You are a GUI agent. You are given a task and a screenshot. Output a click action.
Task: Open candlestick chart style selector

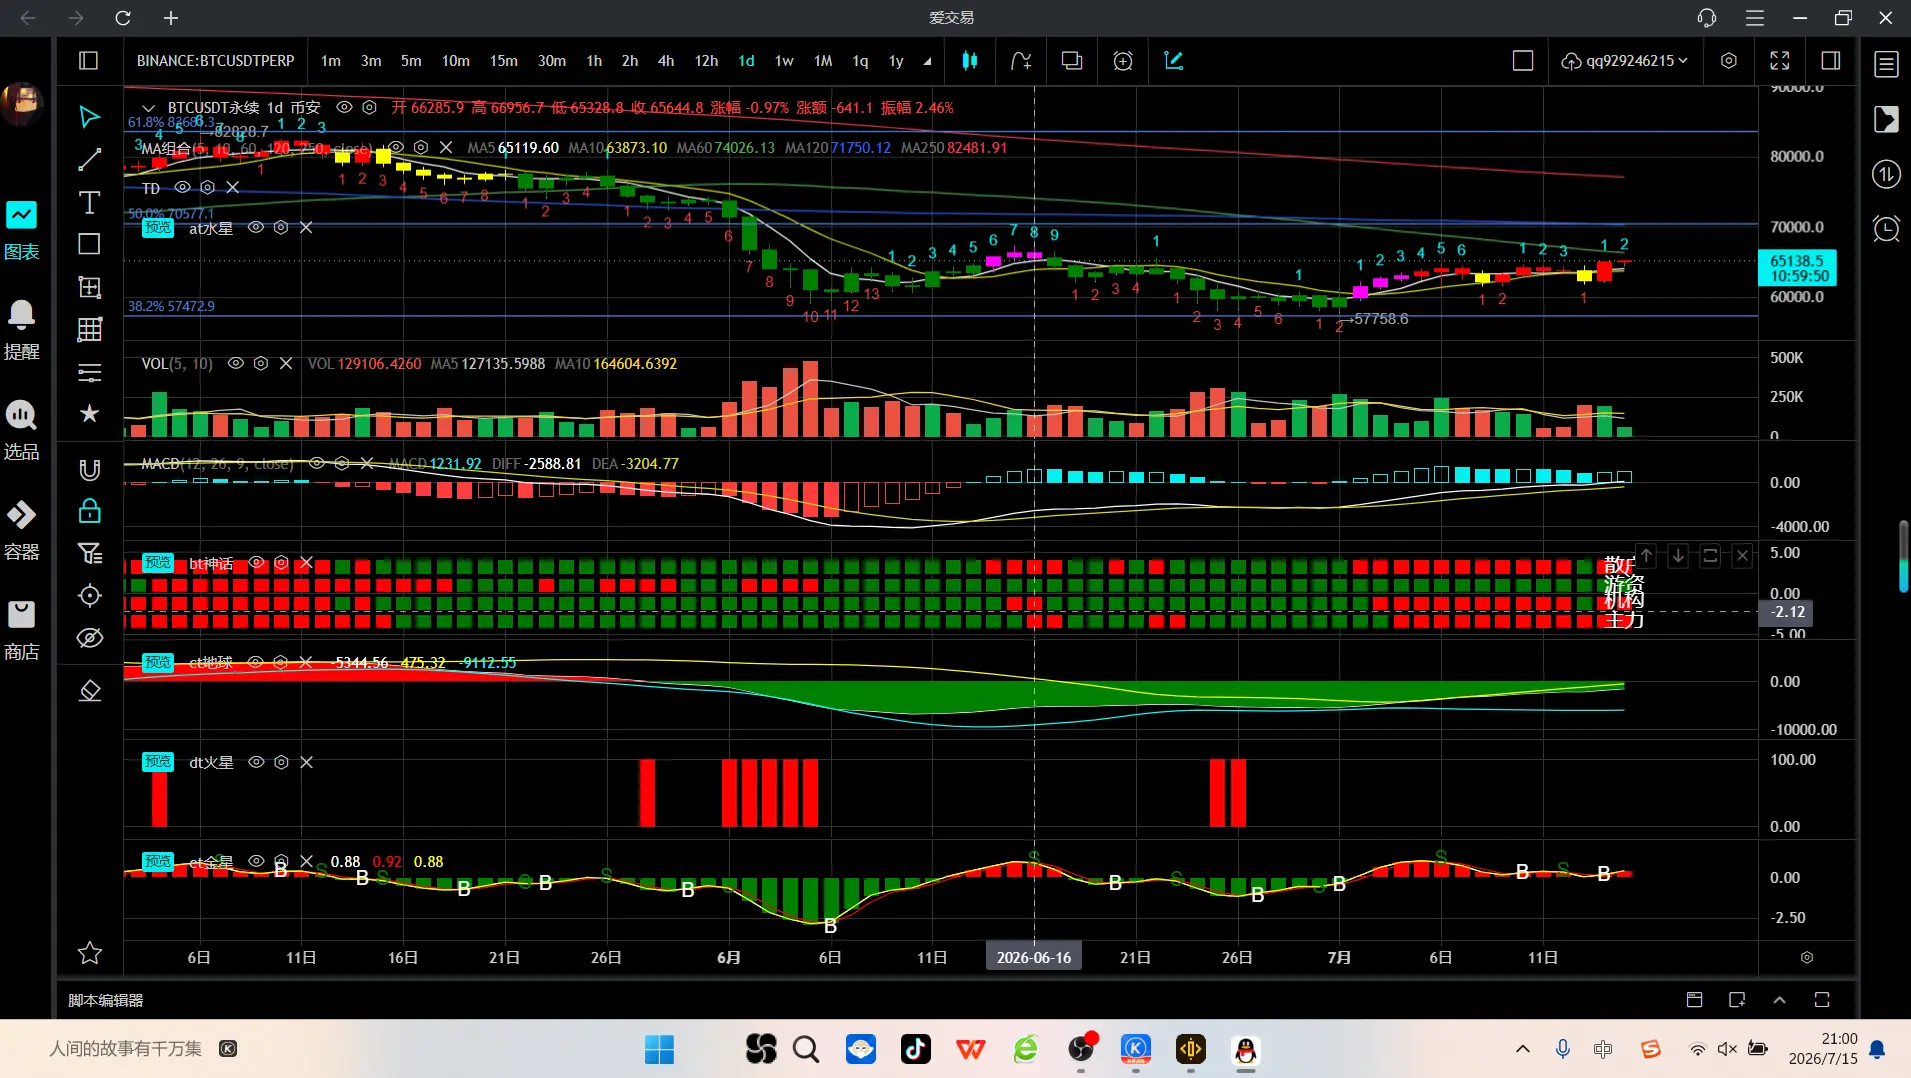coord(969,61)
